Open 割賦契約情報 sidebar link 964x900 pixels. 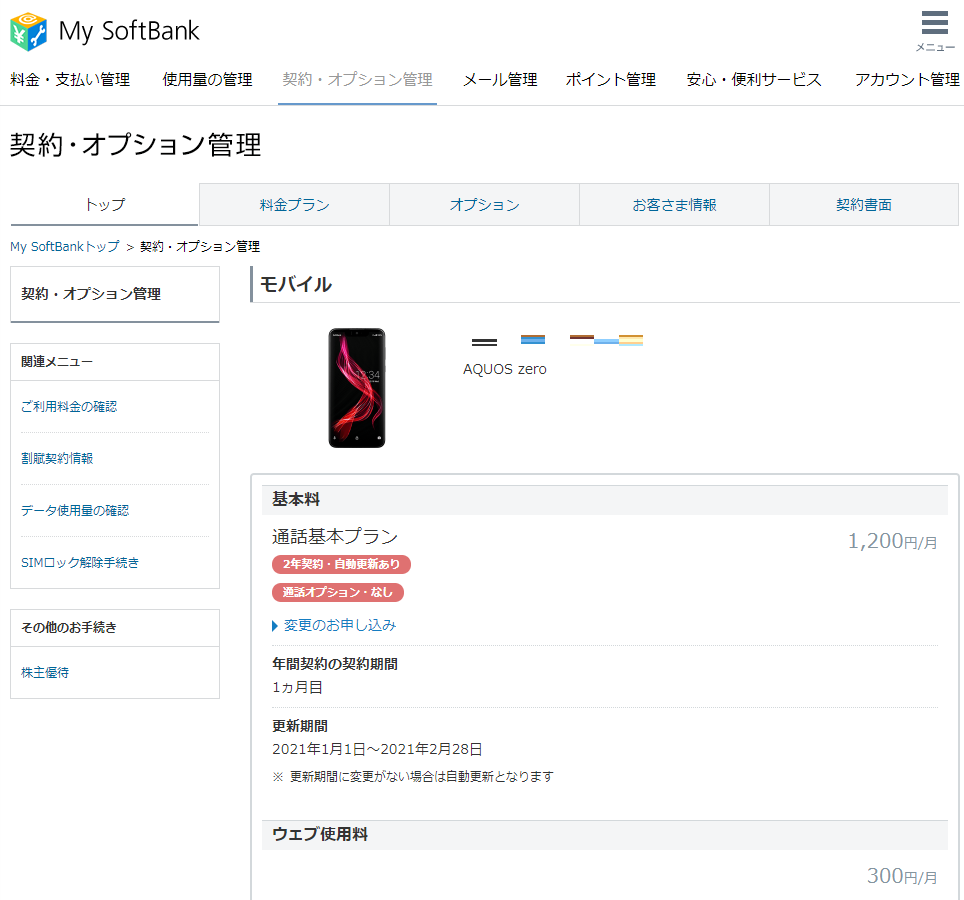pyautogui.click(x=57, y=459)
